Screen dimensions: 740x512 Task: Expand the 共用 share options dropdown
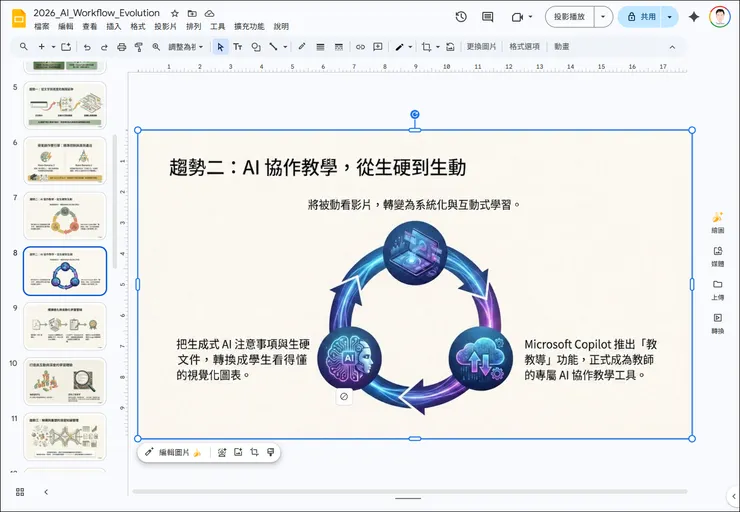coord(670,17)
